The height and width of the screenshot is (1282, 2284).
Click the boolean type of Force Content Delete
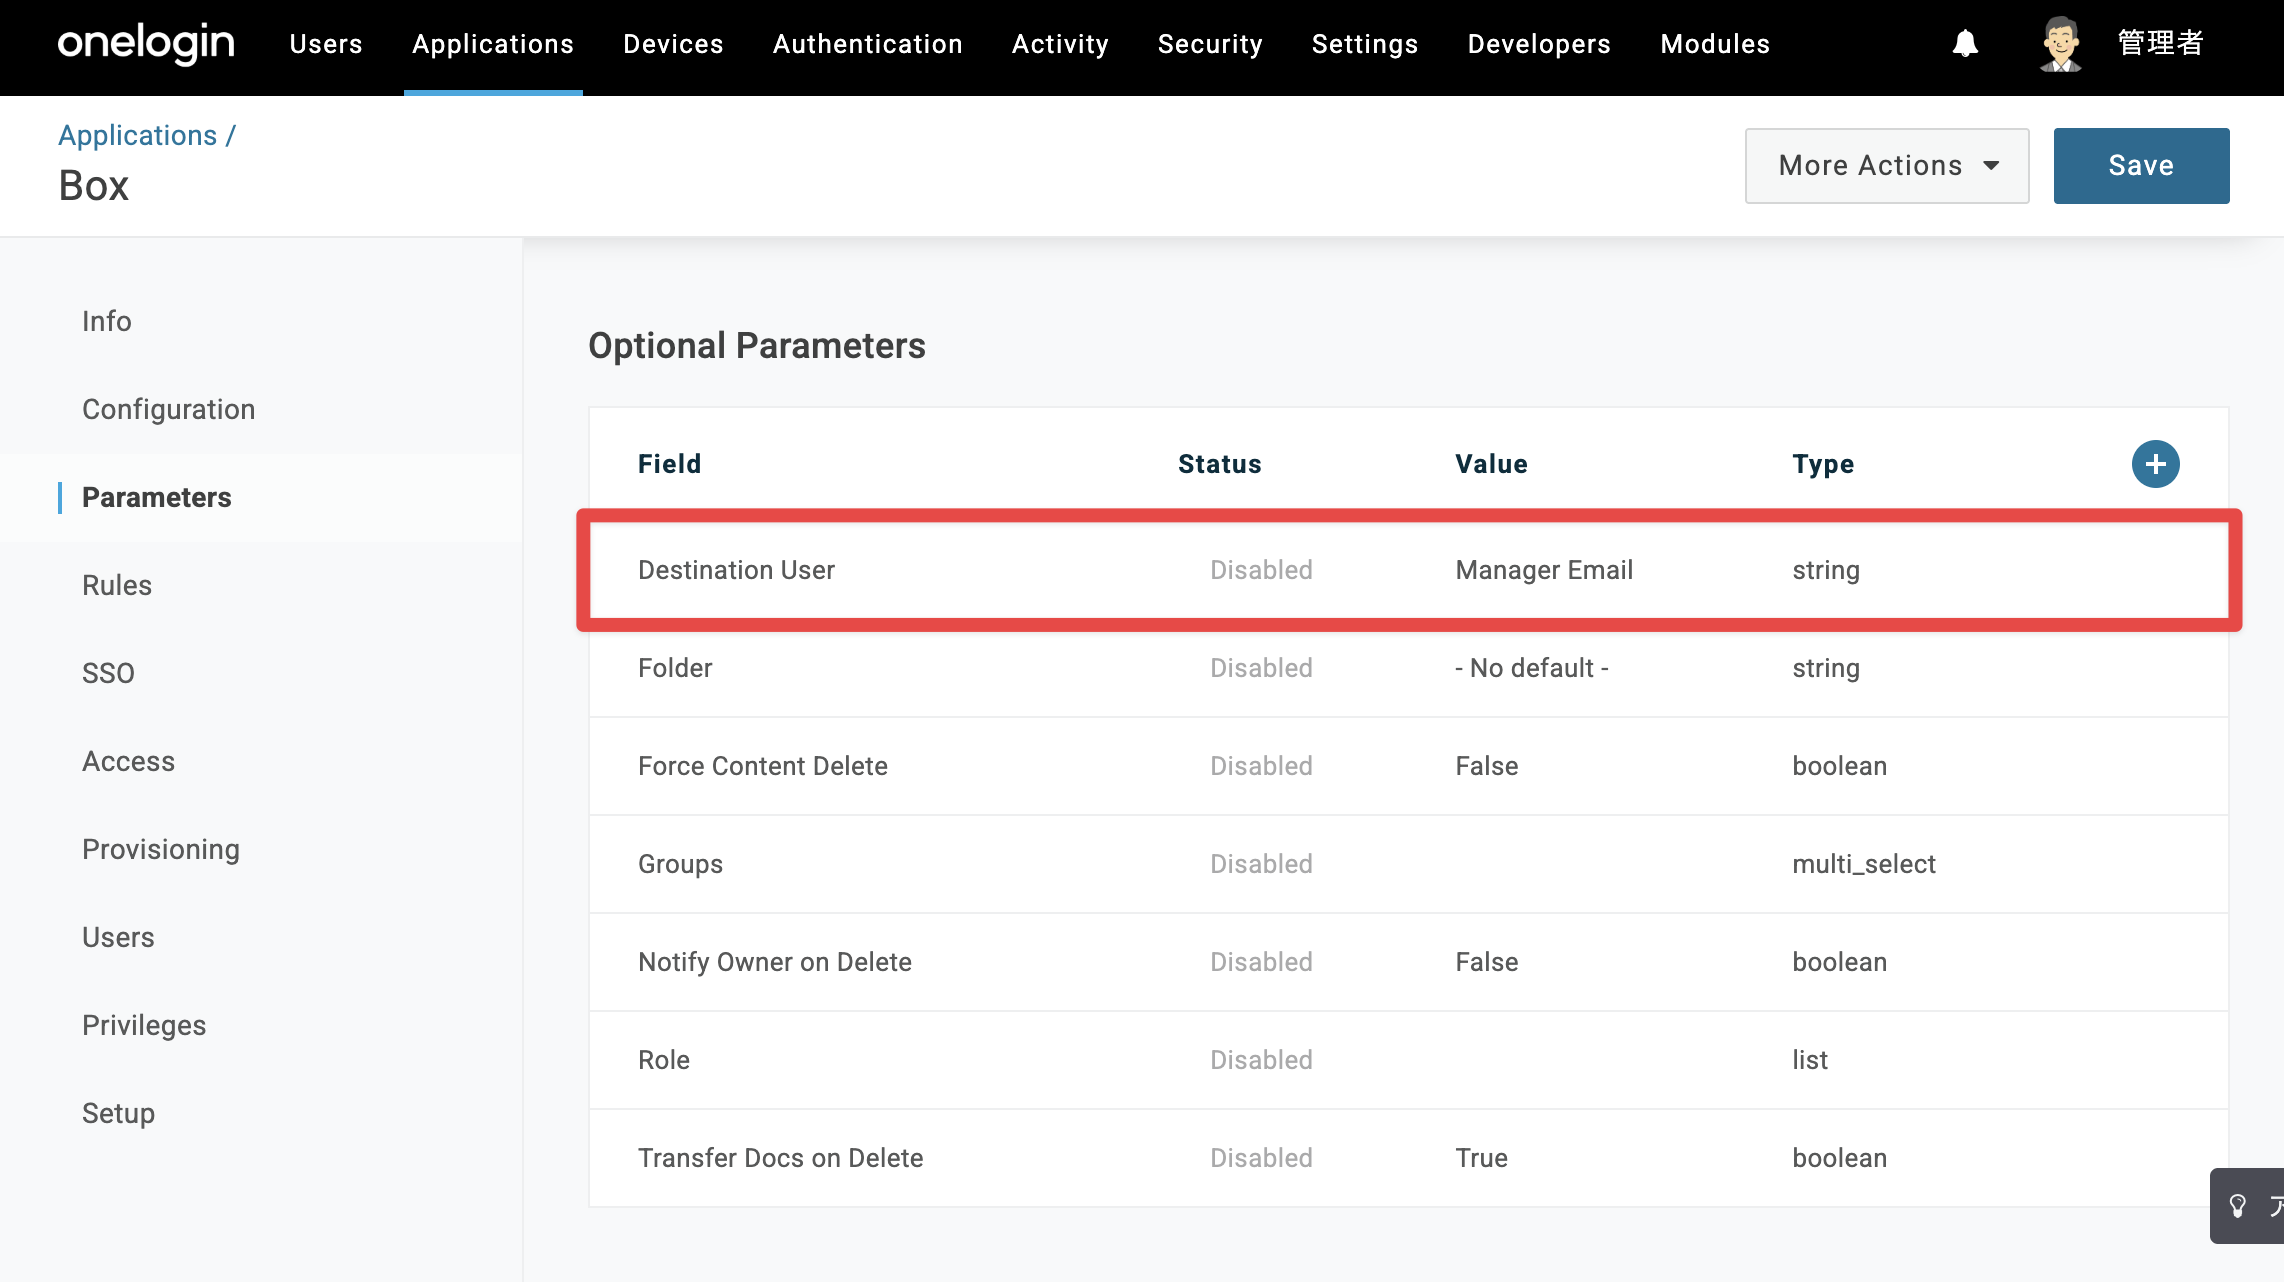tap(1840, 766)
